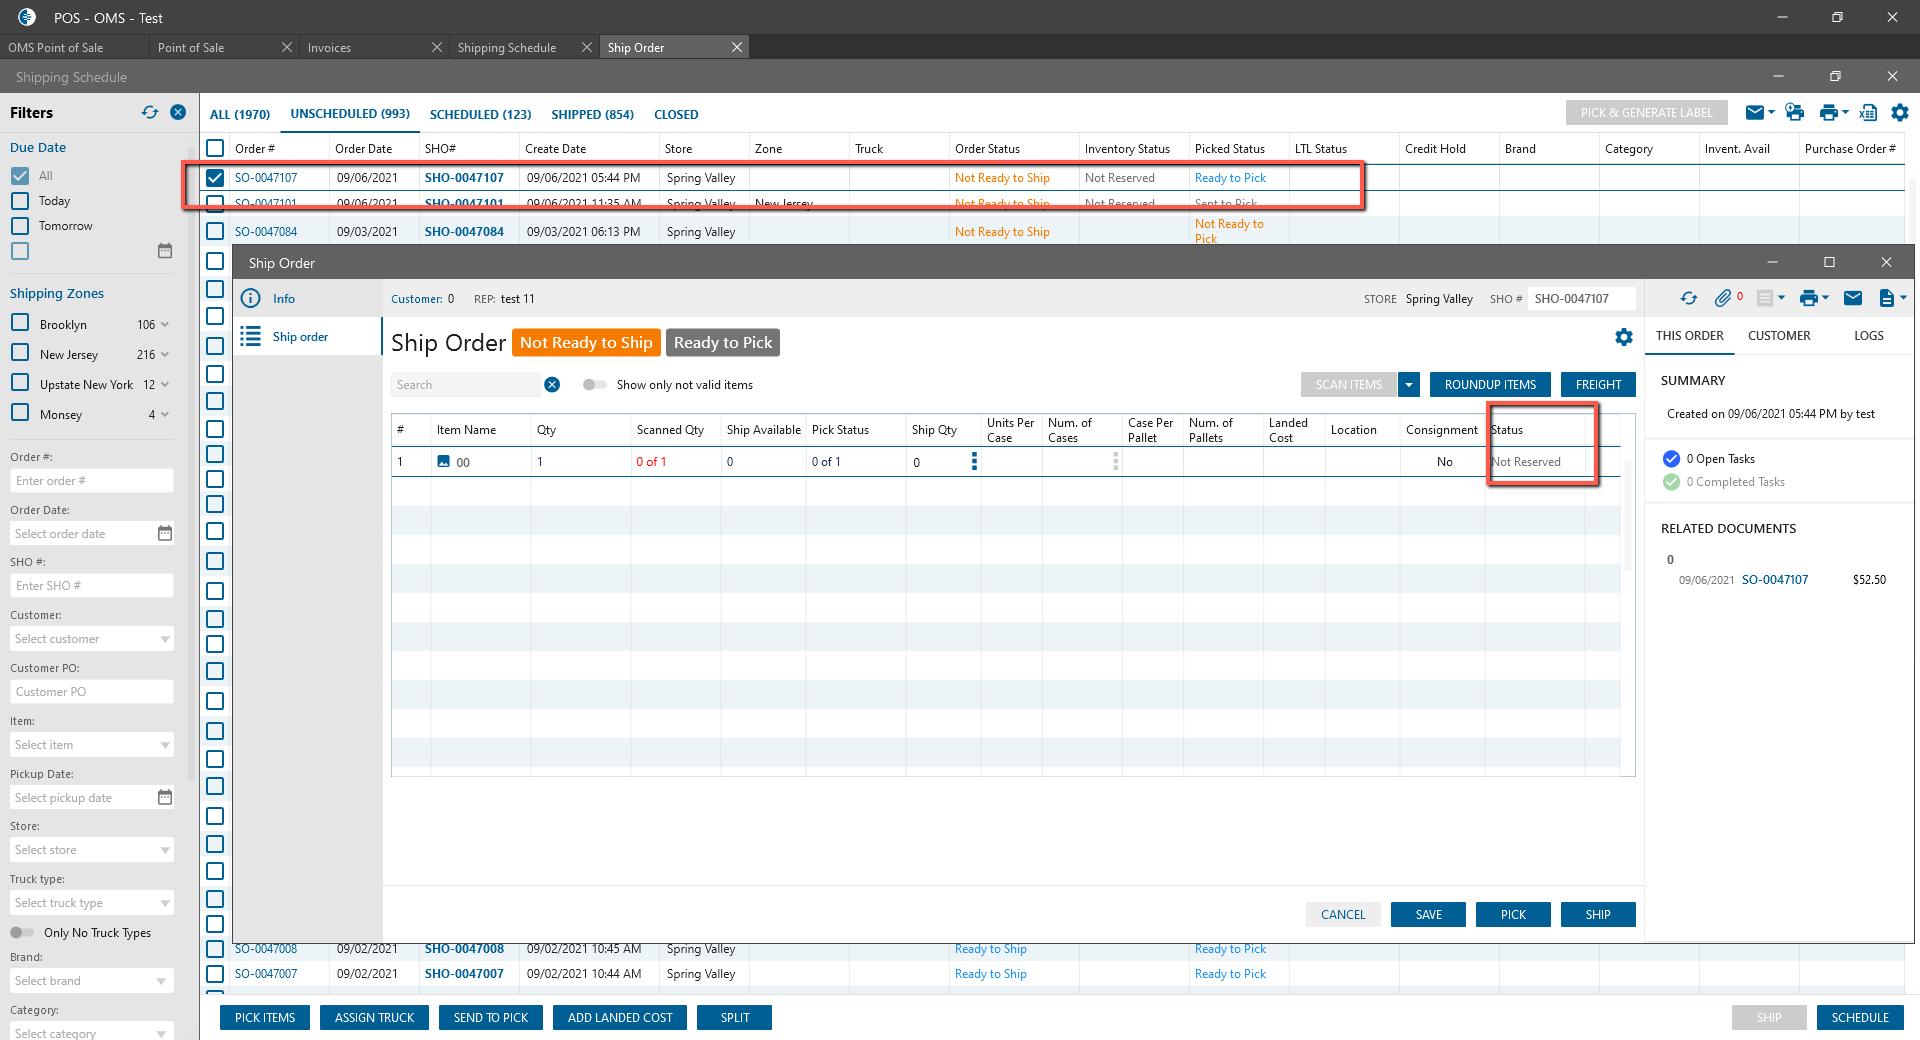
Task: Clear the item search box with X icon
Action: [552, 385]
